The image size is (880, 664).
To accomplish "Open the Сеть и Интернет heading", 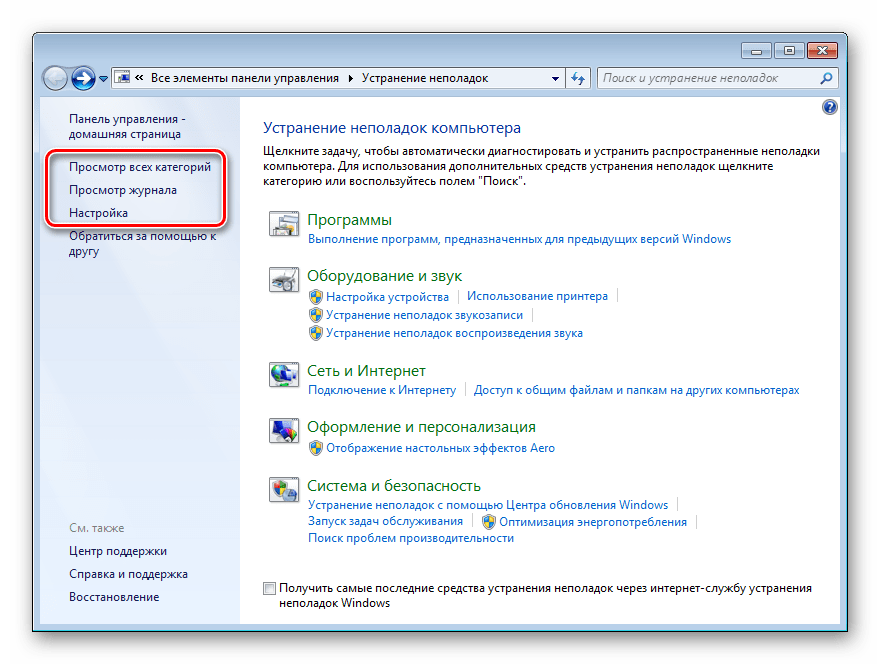I will tap(366, 370).
